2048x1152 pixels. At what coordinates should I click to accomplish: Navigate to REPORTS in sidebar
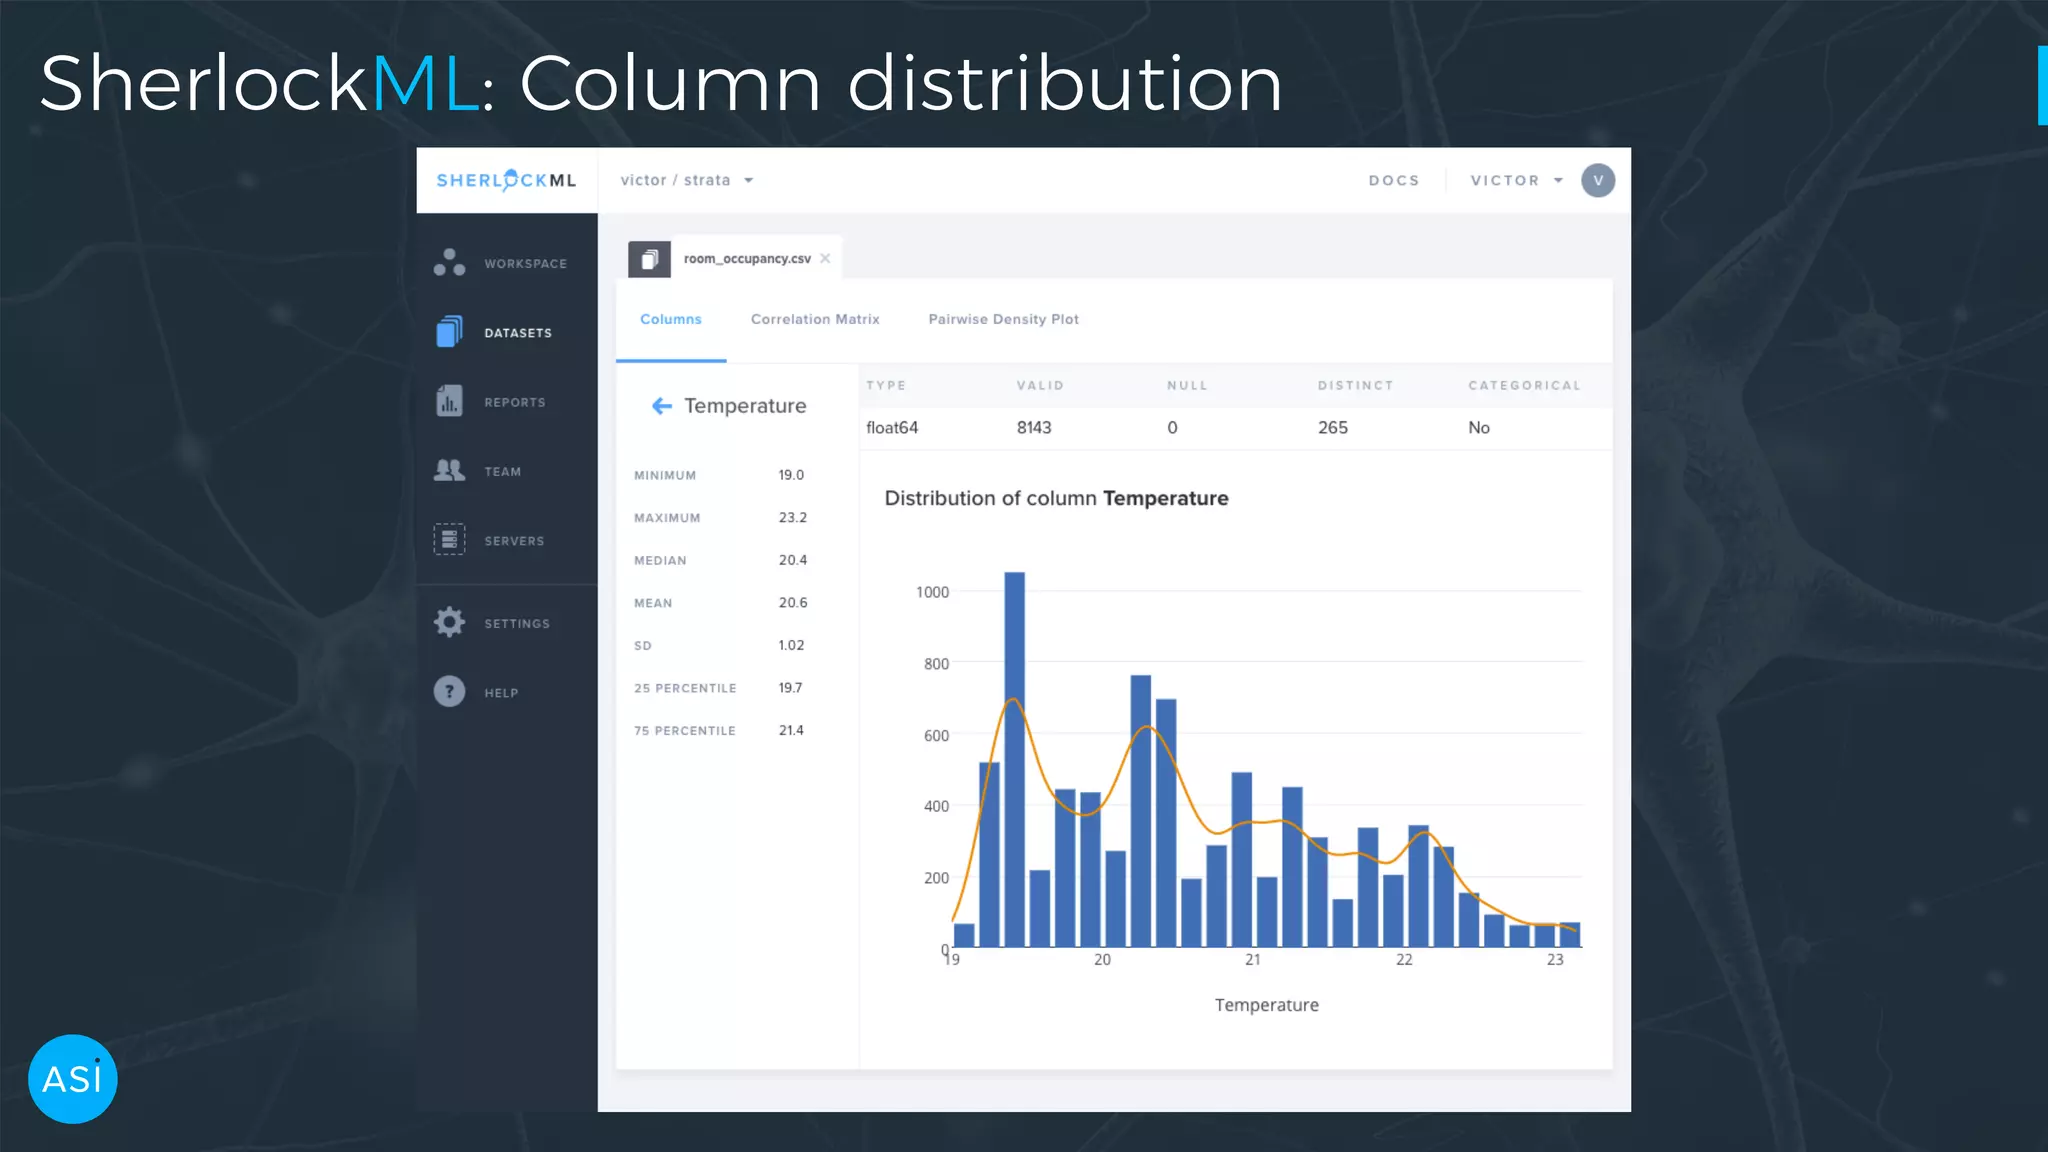point(515,402)
